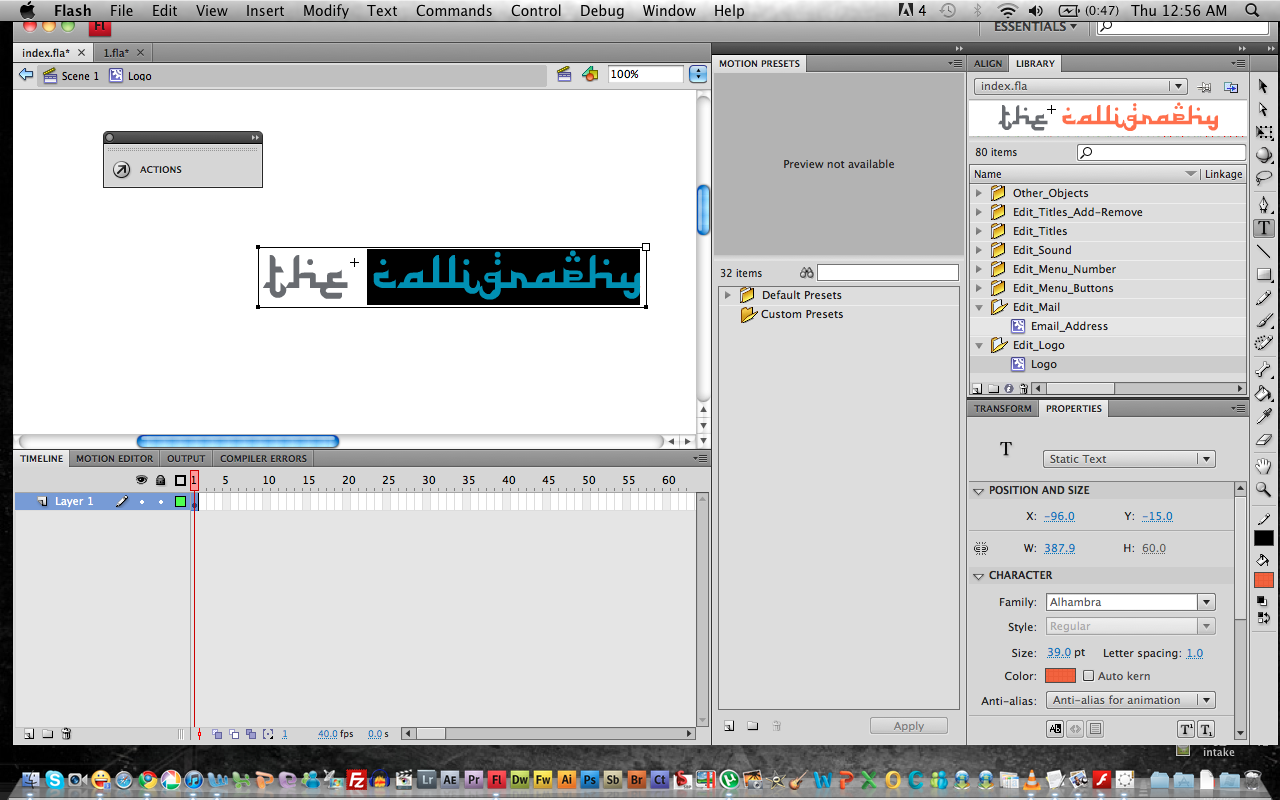Select the Eyedropper tool
The image size is (1280, 800).
click(1264, 416)
